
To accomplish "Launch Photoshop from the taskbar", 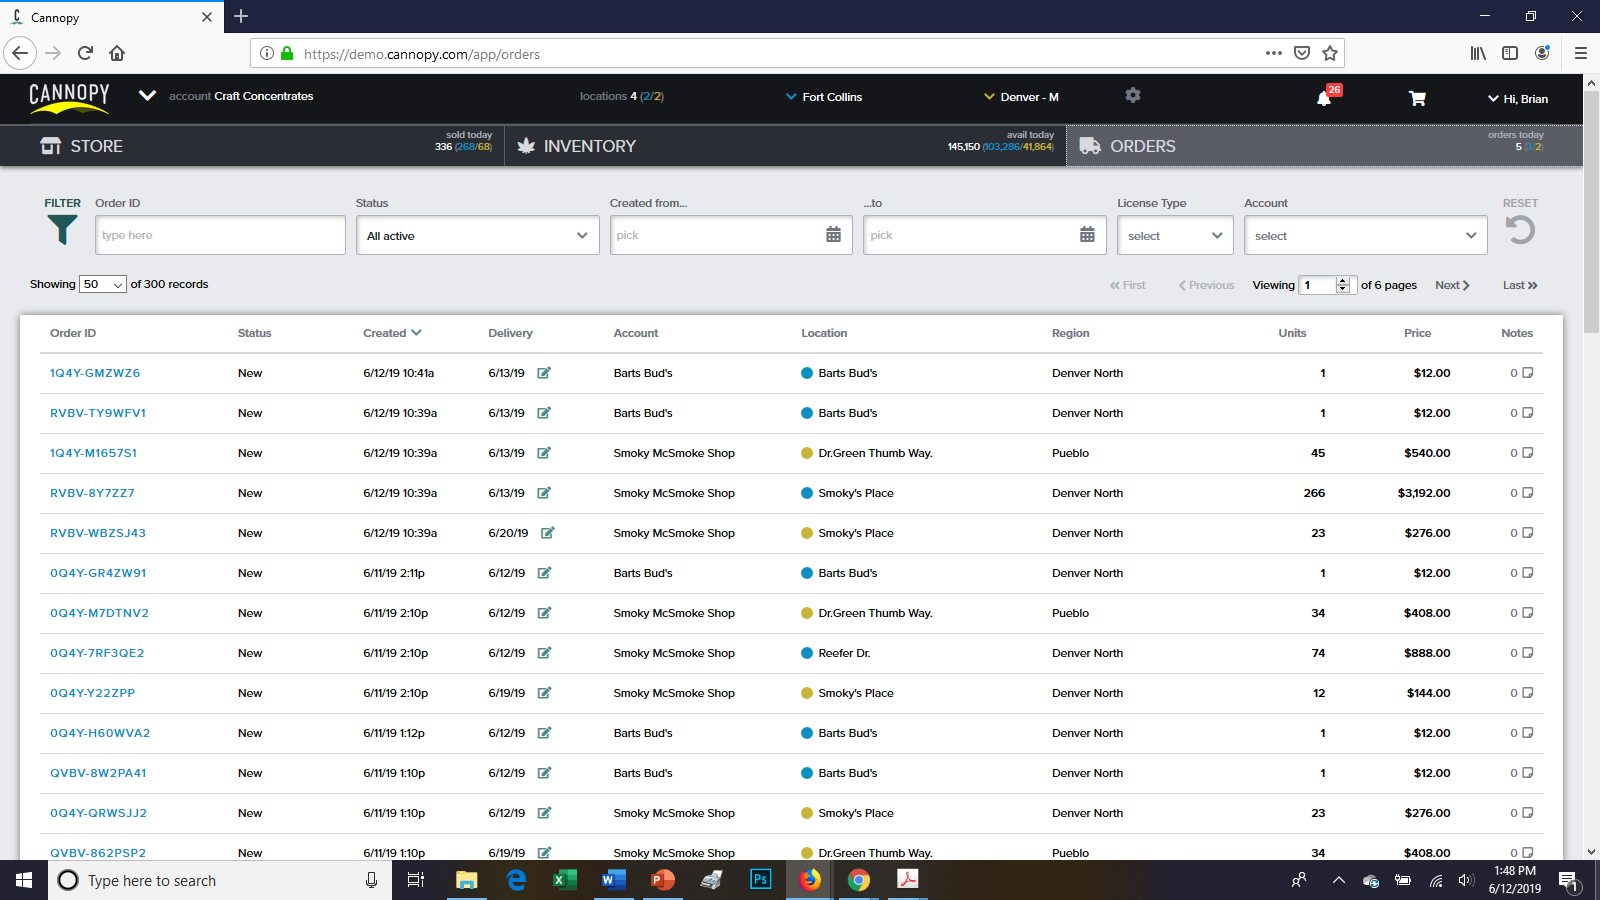I will 761,880.
